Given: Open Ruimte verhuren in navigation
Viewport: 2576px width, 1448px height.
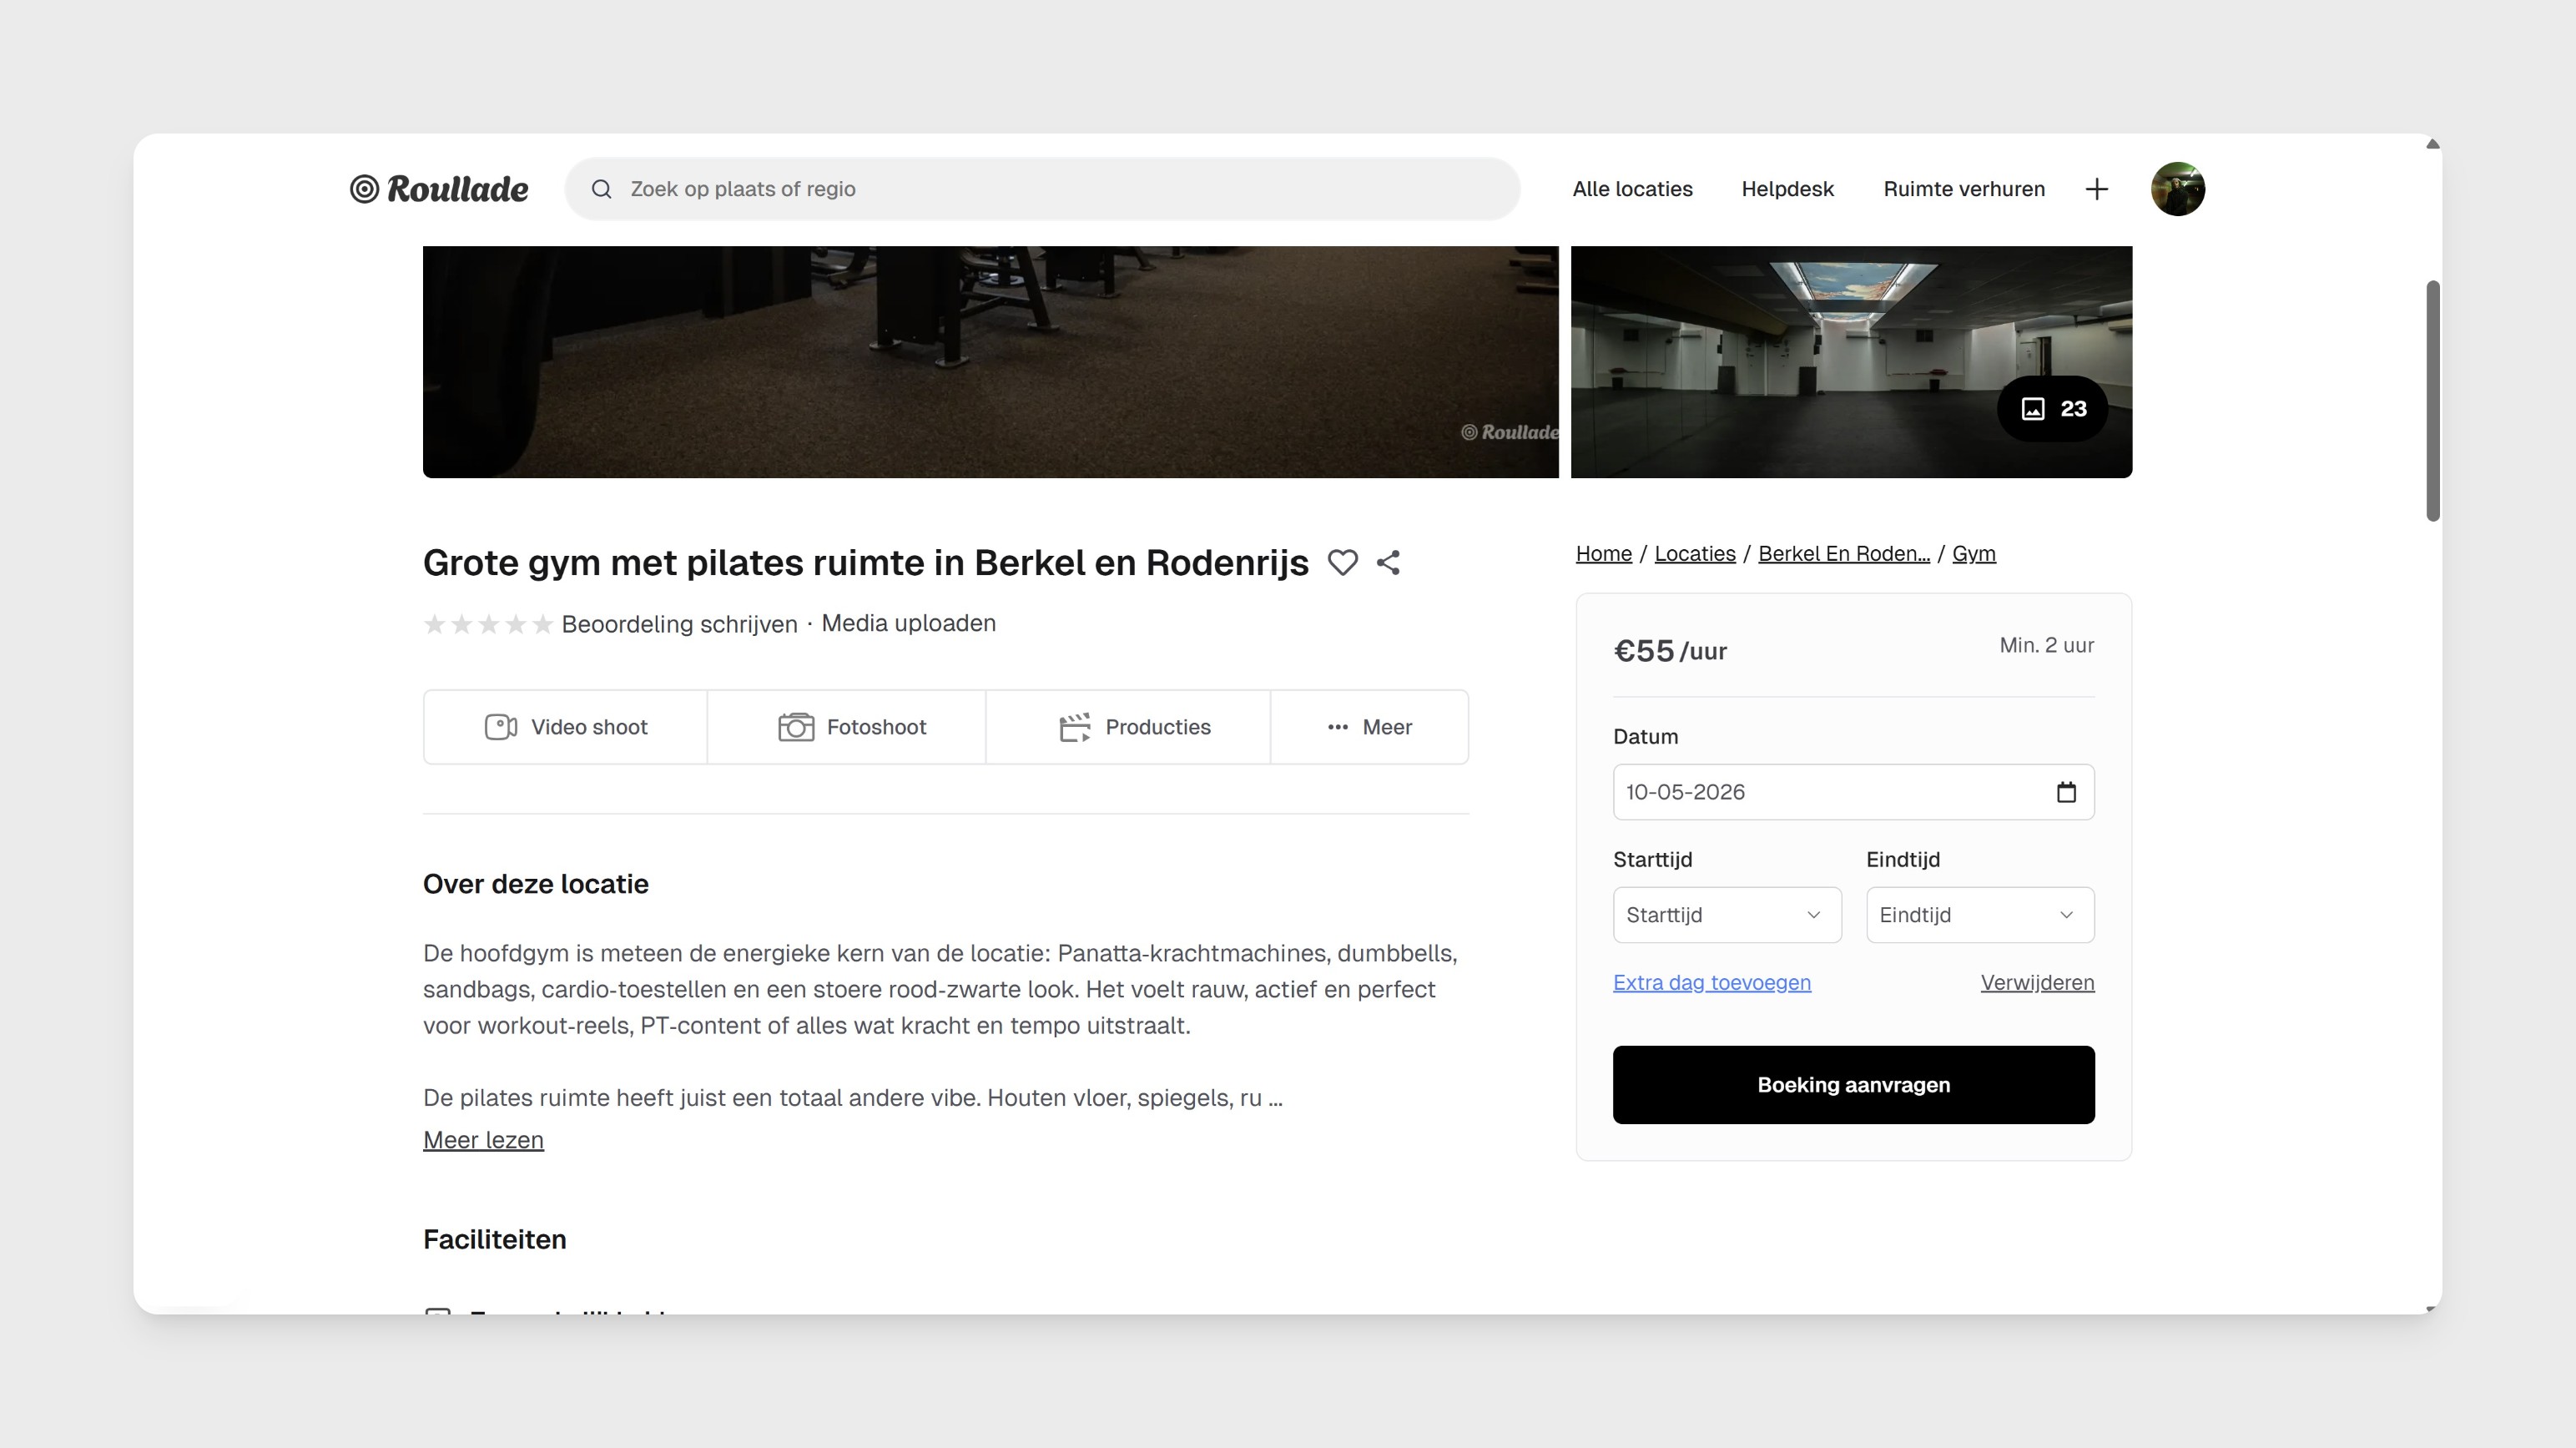Looking at the screenshot, I should point(1964,189).
